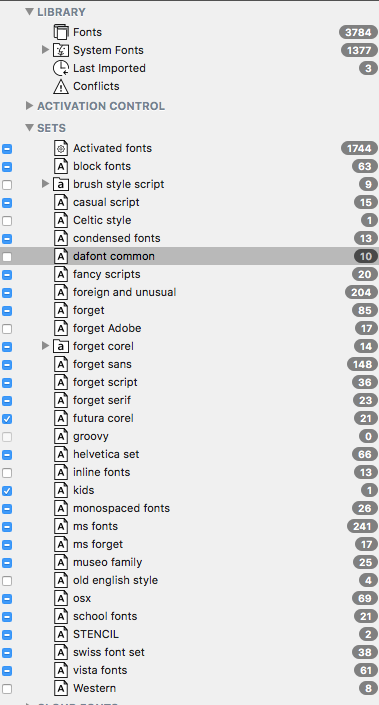Uncheck the futura corel checkbox
This screenshot has width=379, height=705.
[7, 419]
